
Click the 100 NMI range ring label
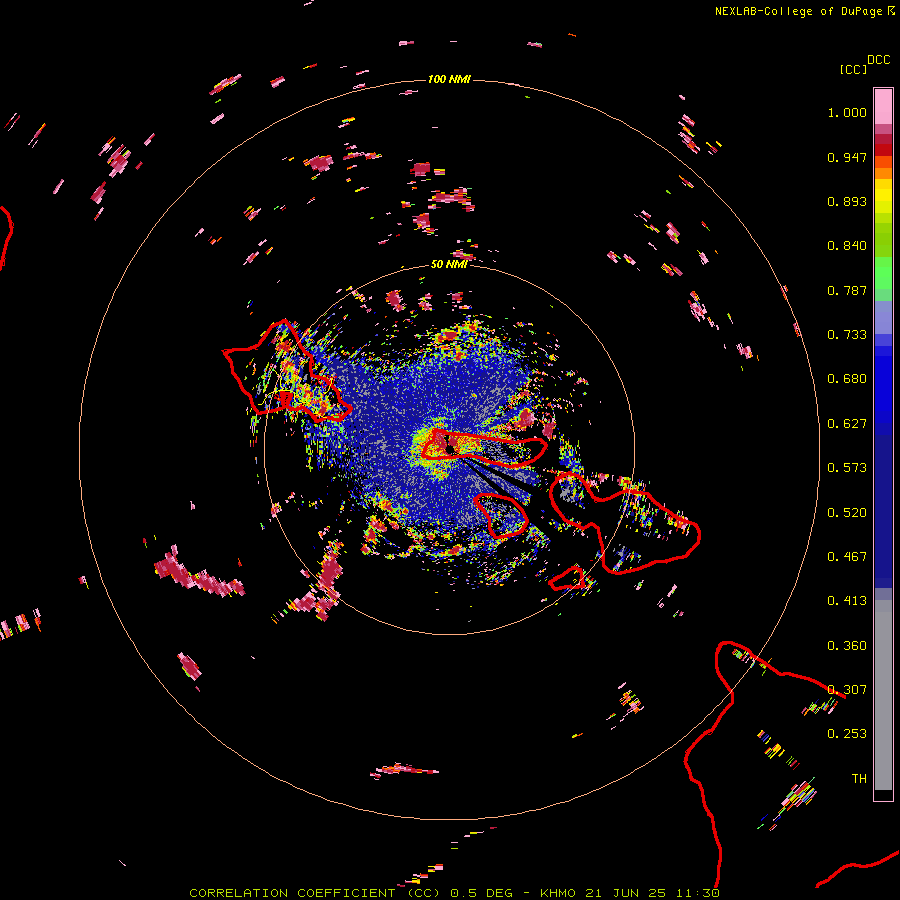pos(449,79)
